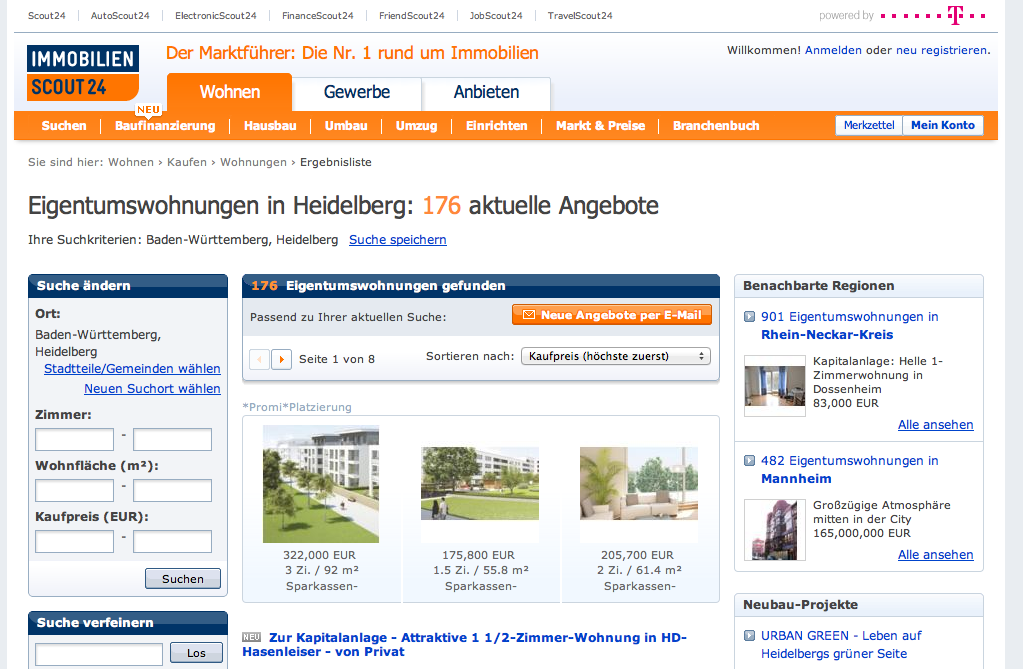This screenshot has width=1023, height=669.
Task: Click the Suchen button in search panel
Action: coord(183,579)
